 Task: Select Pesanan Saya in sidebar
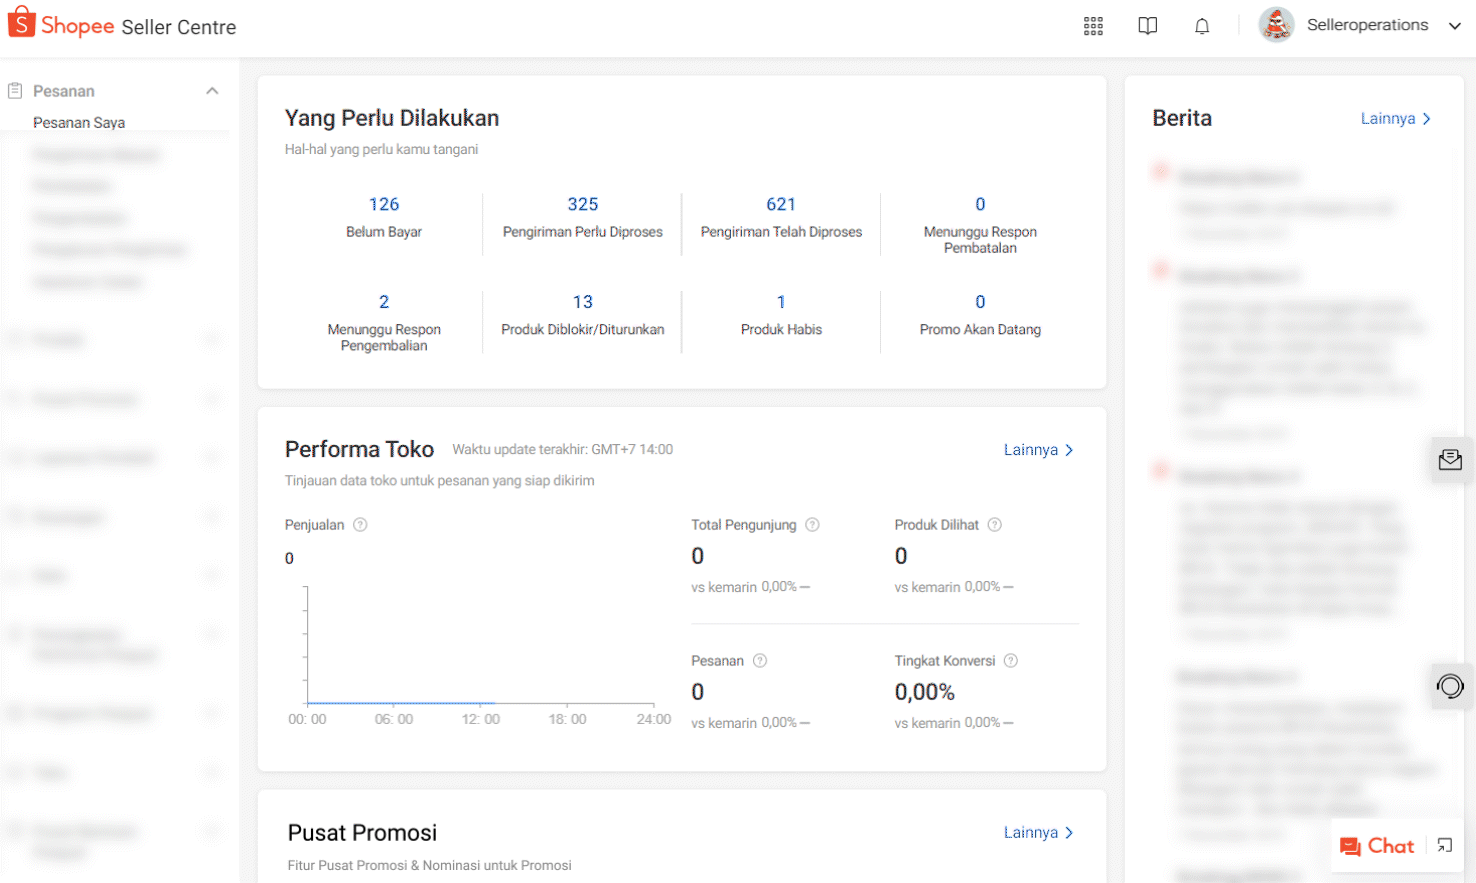pos(79,123)
